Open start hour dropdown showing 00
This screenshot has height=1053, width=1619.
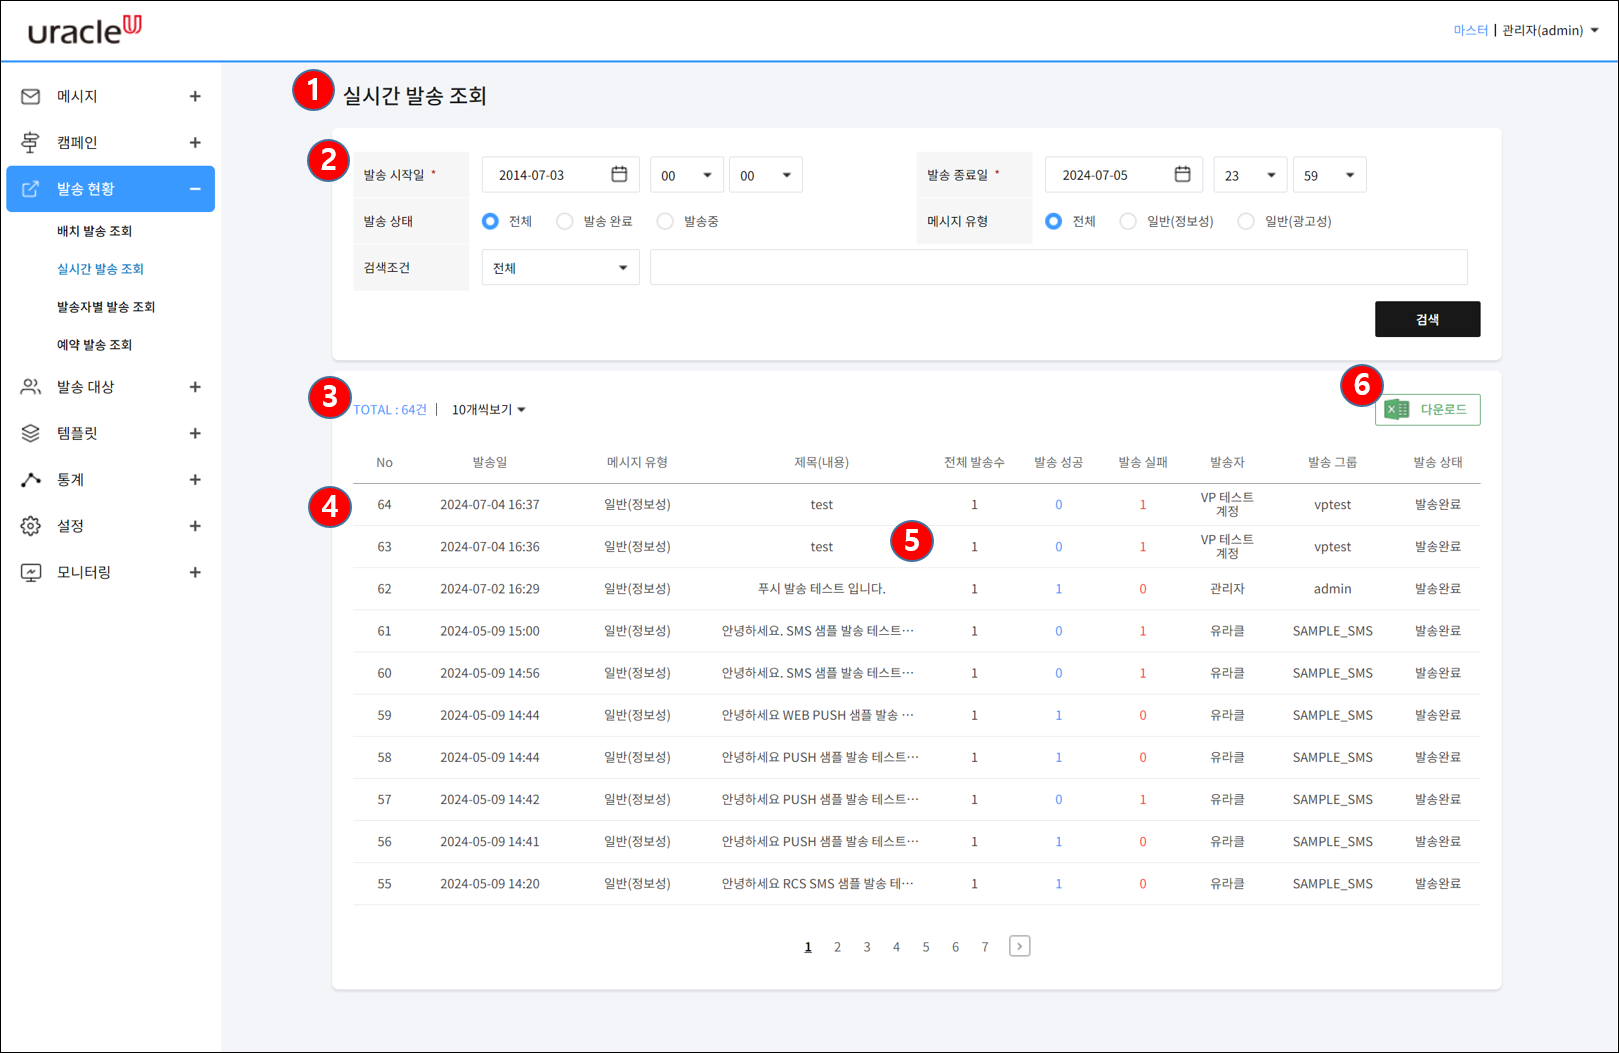coord(687,175)
